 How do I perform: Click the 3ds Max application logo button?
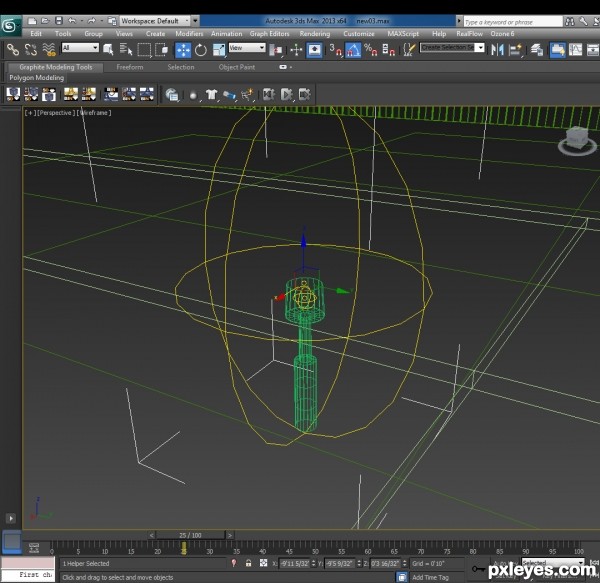(10, 26)
